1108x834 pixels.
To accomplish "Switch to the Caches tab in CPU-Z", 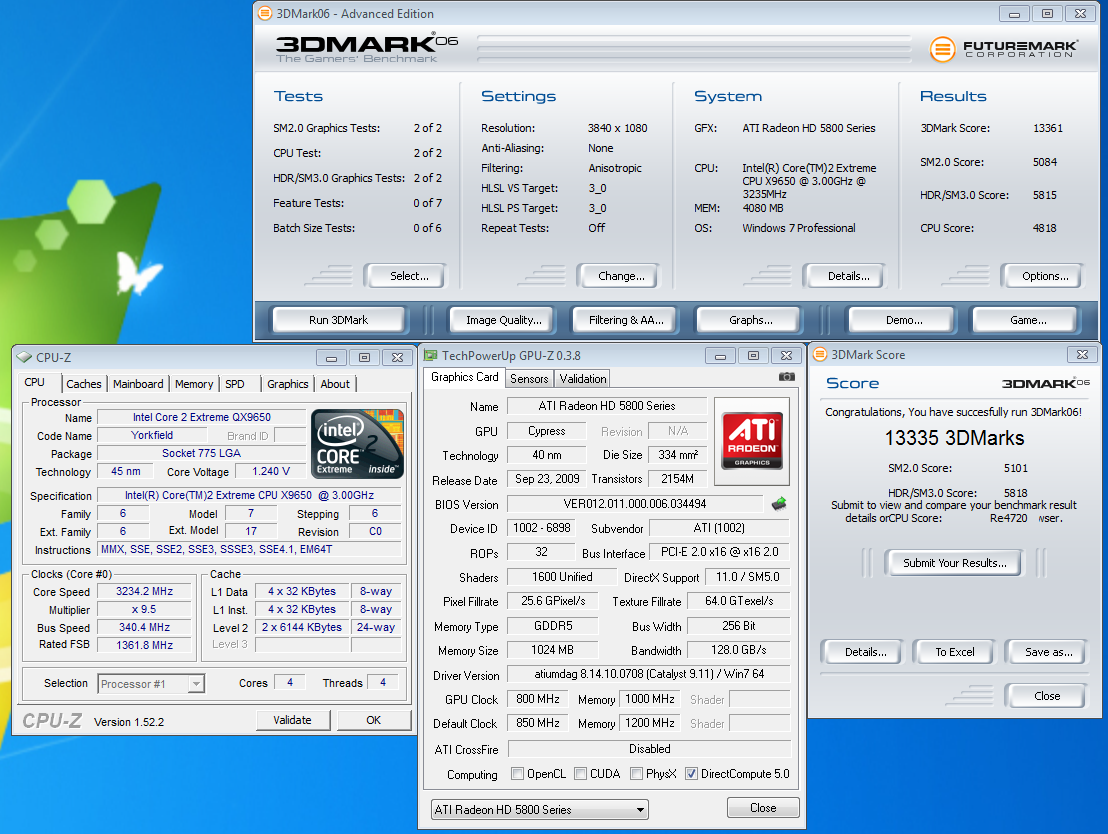I will tap(83, 384).
